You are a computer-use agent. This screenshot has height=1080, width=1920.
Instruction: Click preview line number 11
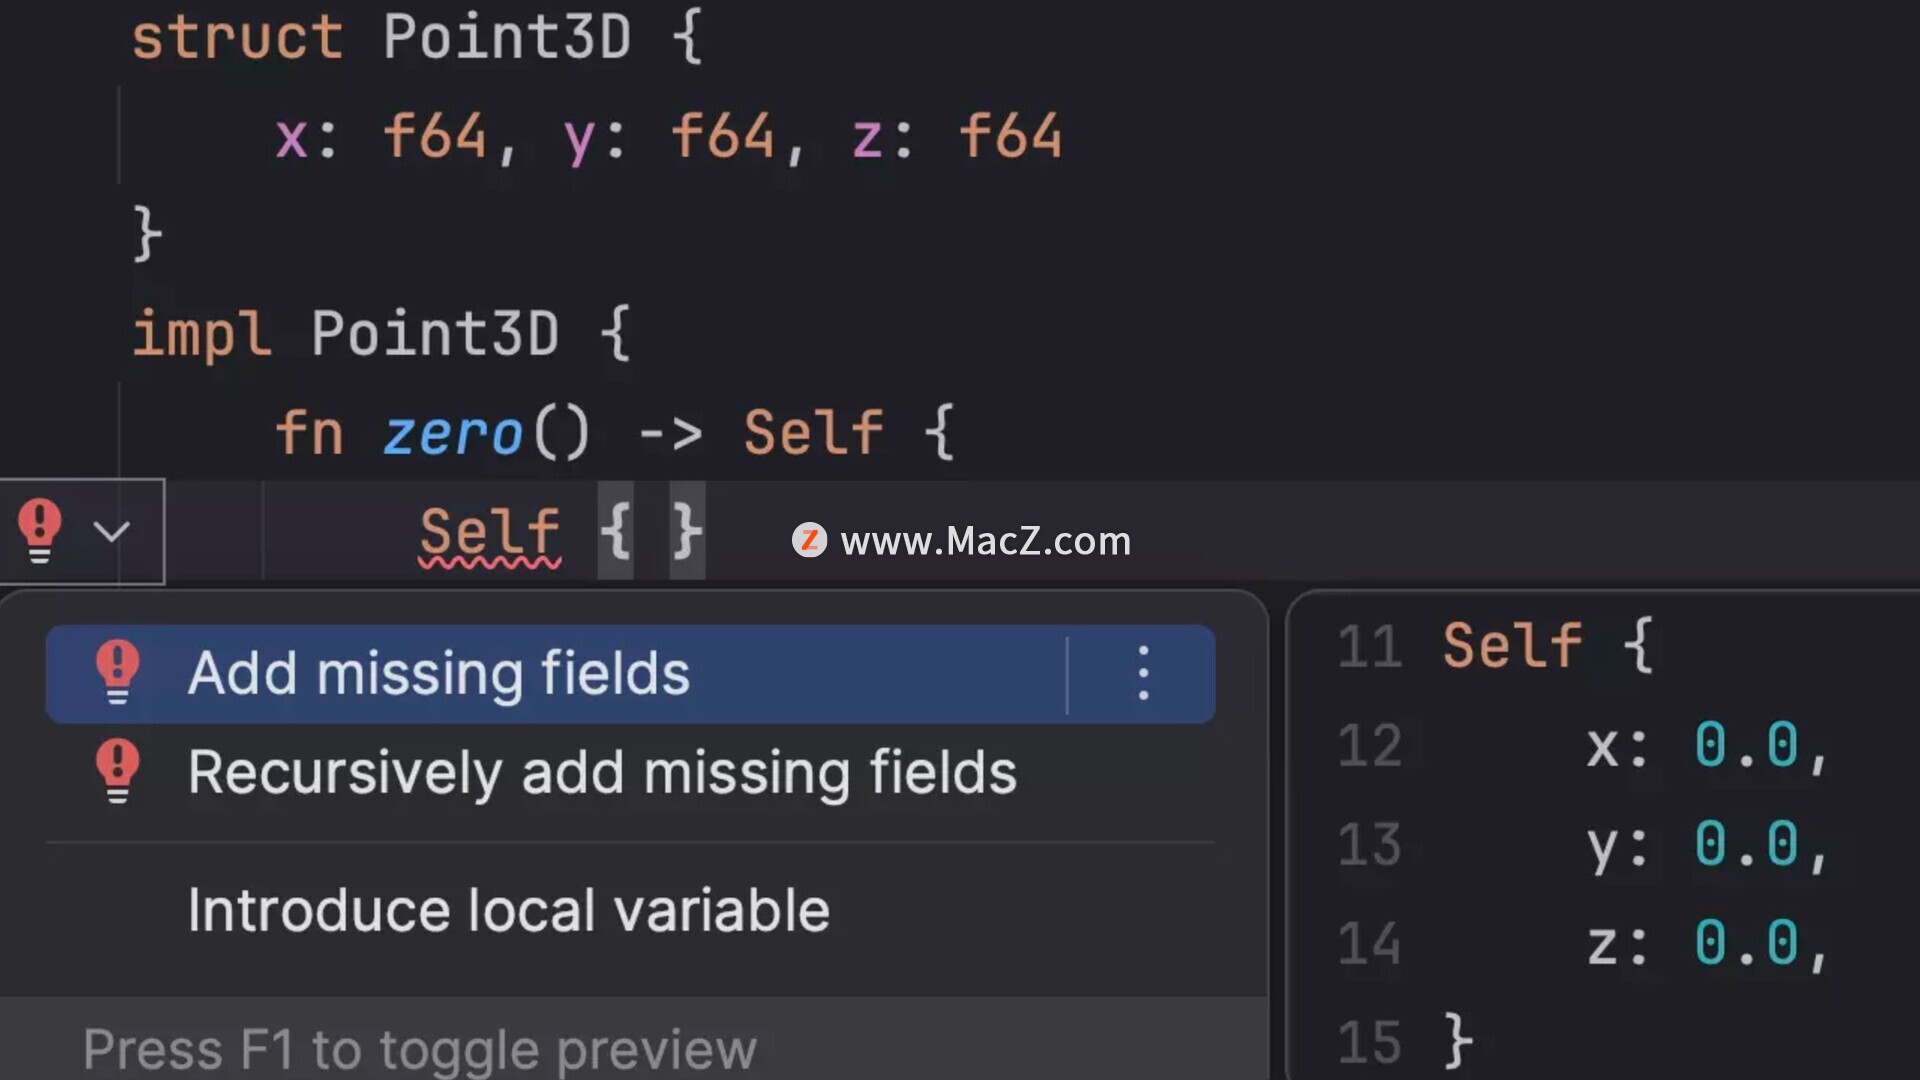coord(1370,647)
